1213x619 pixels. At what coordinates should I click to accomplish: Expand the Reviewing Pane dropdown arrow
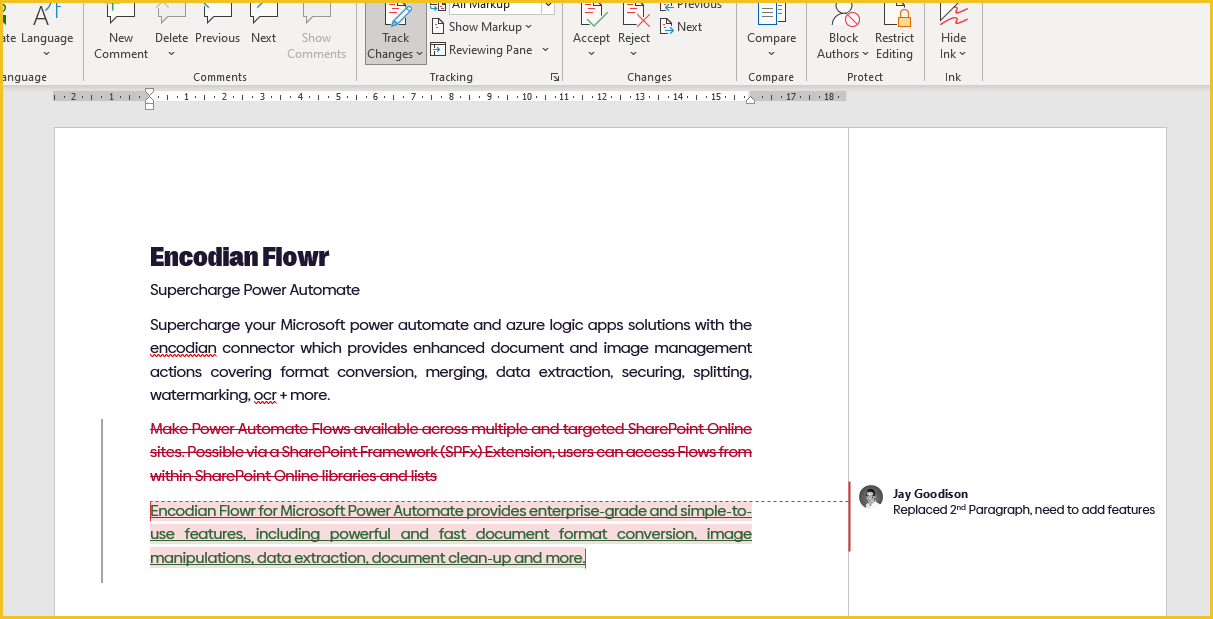coord(546,50)
